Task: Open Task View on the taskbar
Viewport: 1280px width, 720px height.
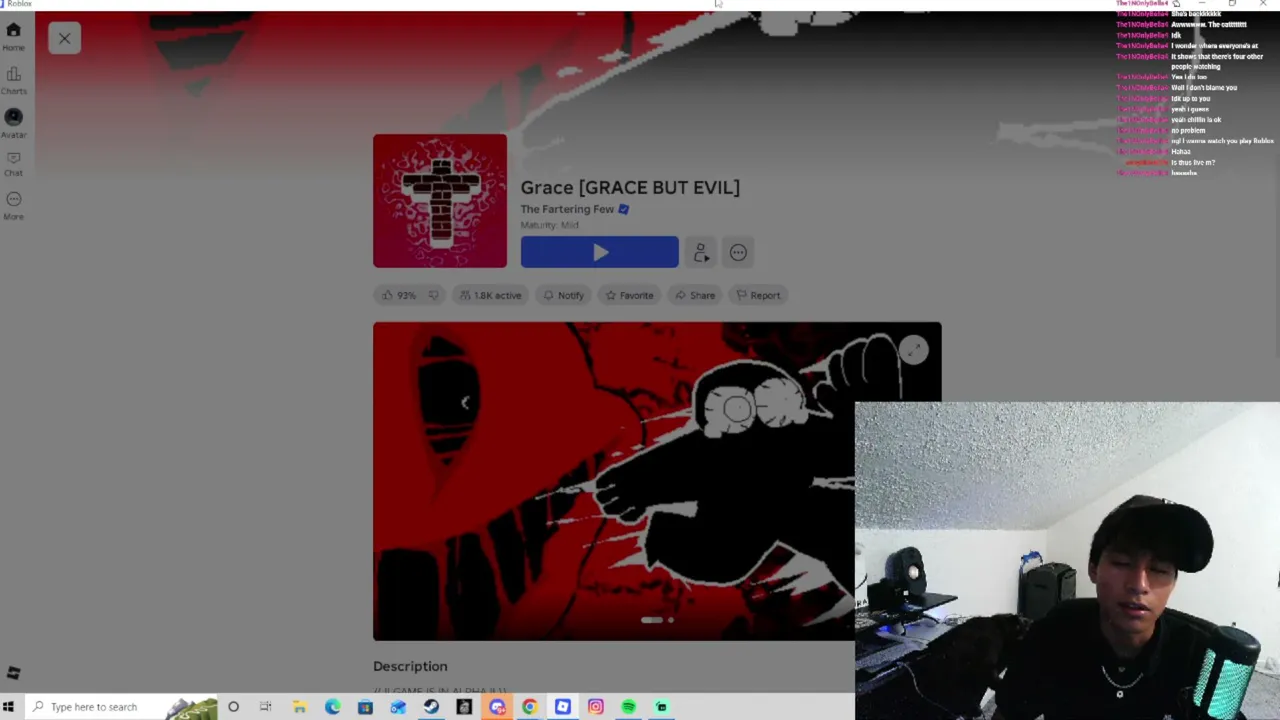Action: coord(266,707)
